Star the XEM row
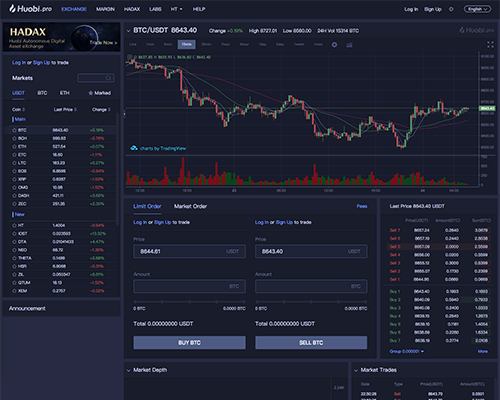The image size is (500, 400). 14,291
